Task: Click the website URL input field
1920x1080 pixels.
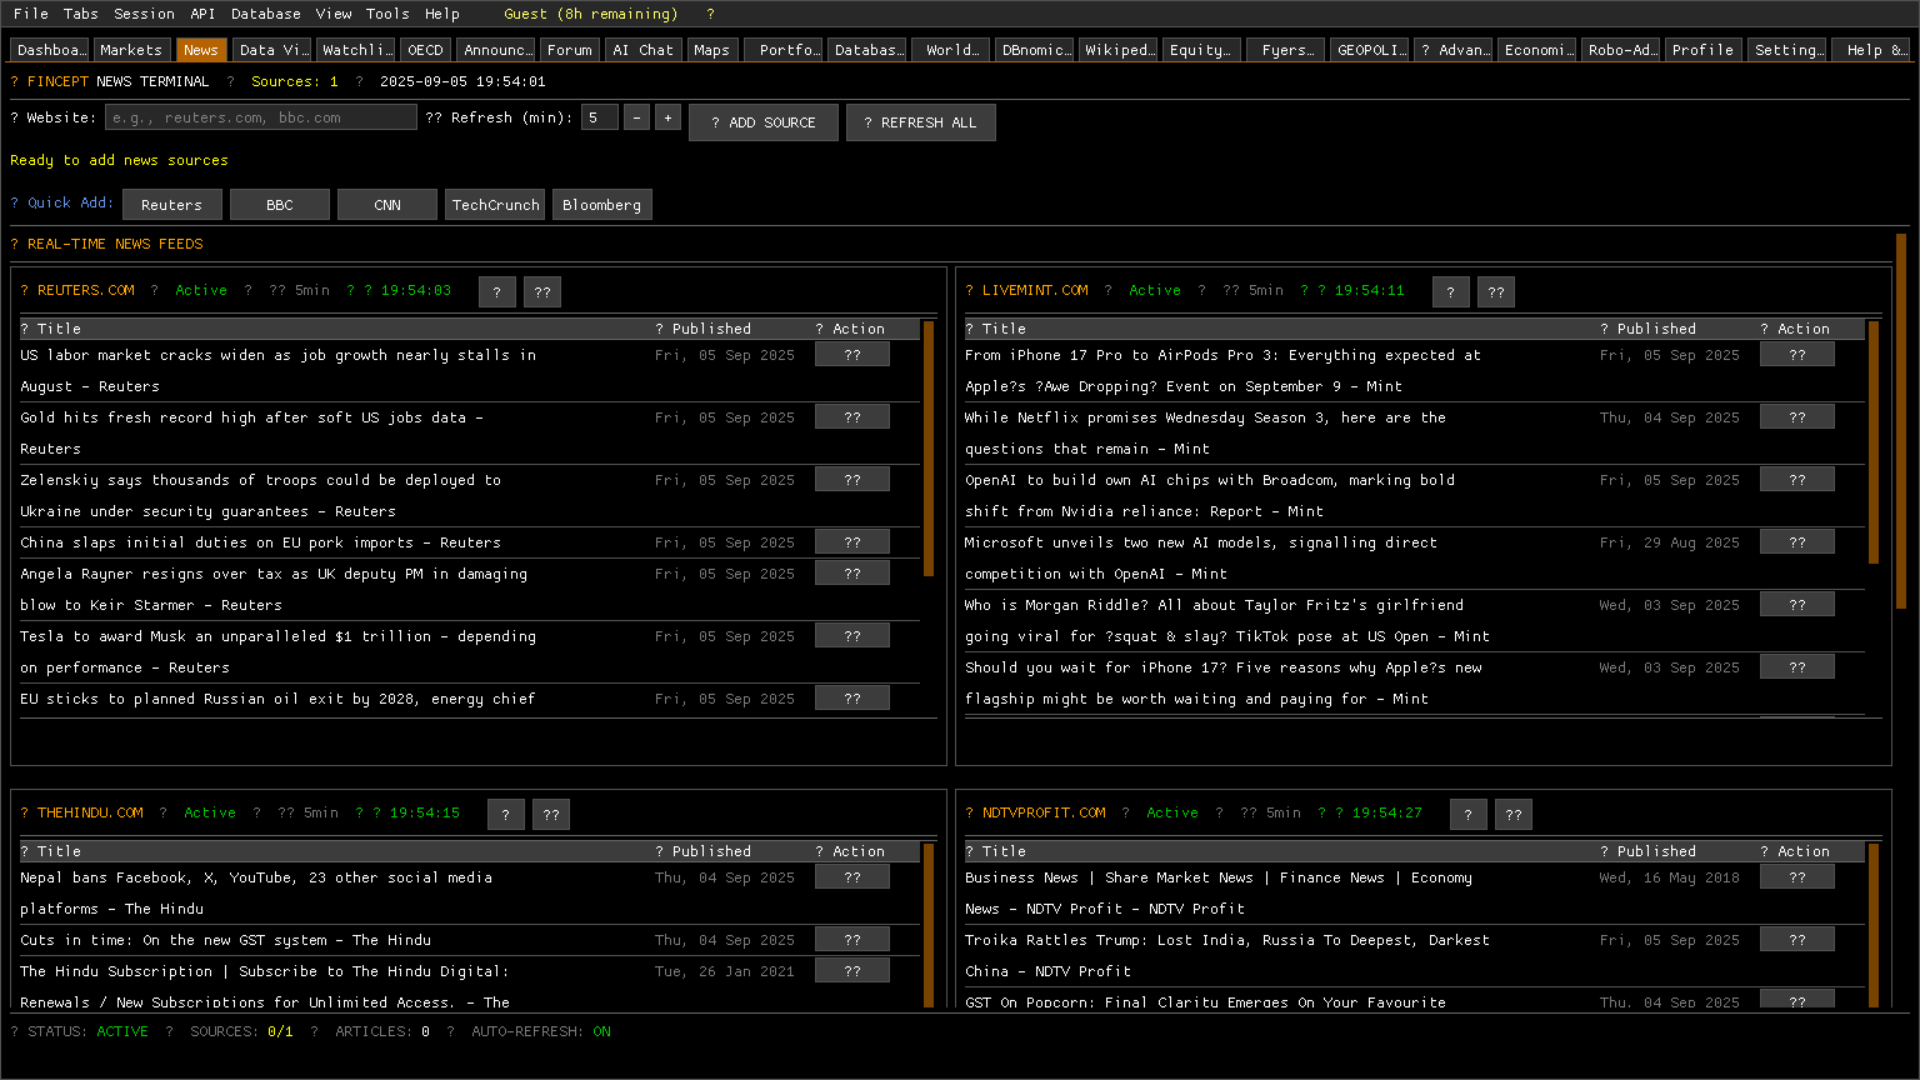Action: click(260, 118)
